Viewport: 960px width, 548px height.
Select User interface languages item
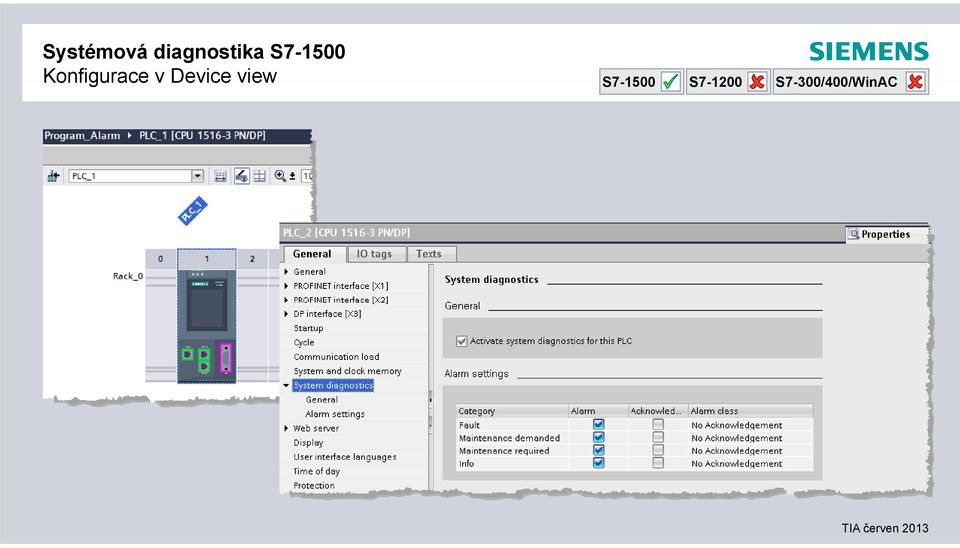tap(345, 457)
